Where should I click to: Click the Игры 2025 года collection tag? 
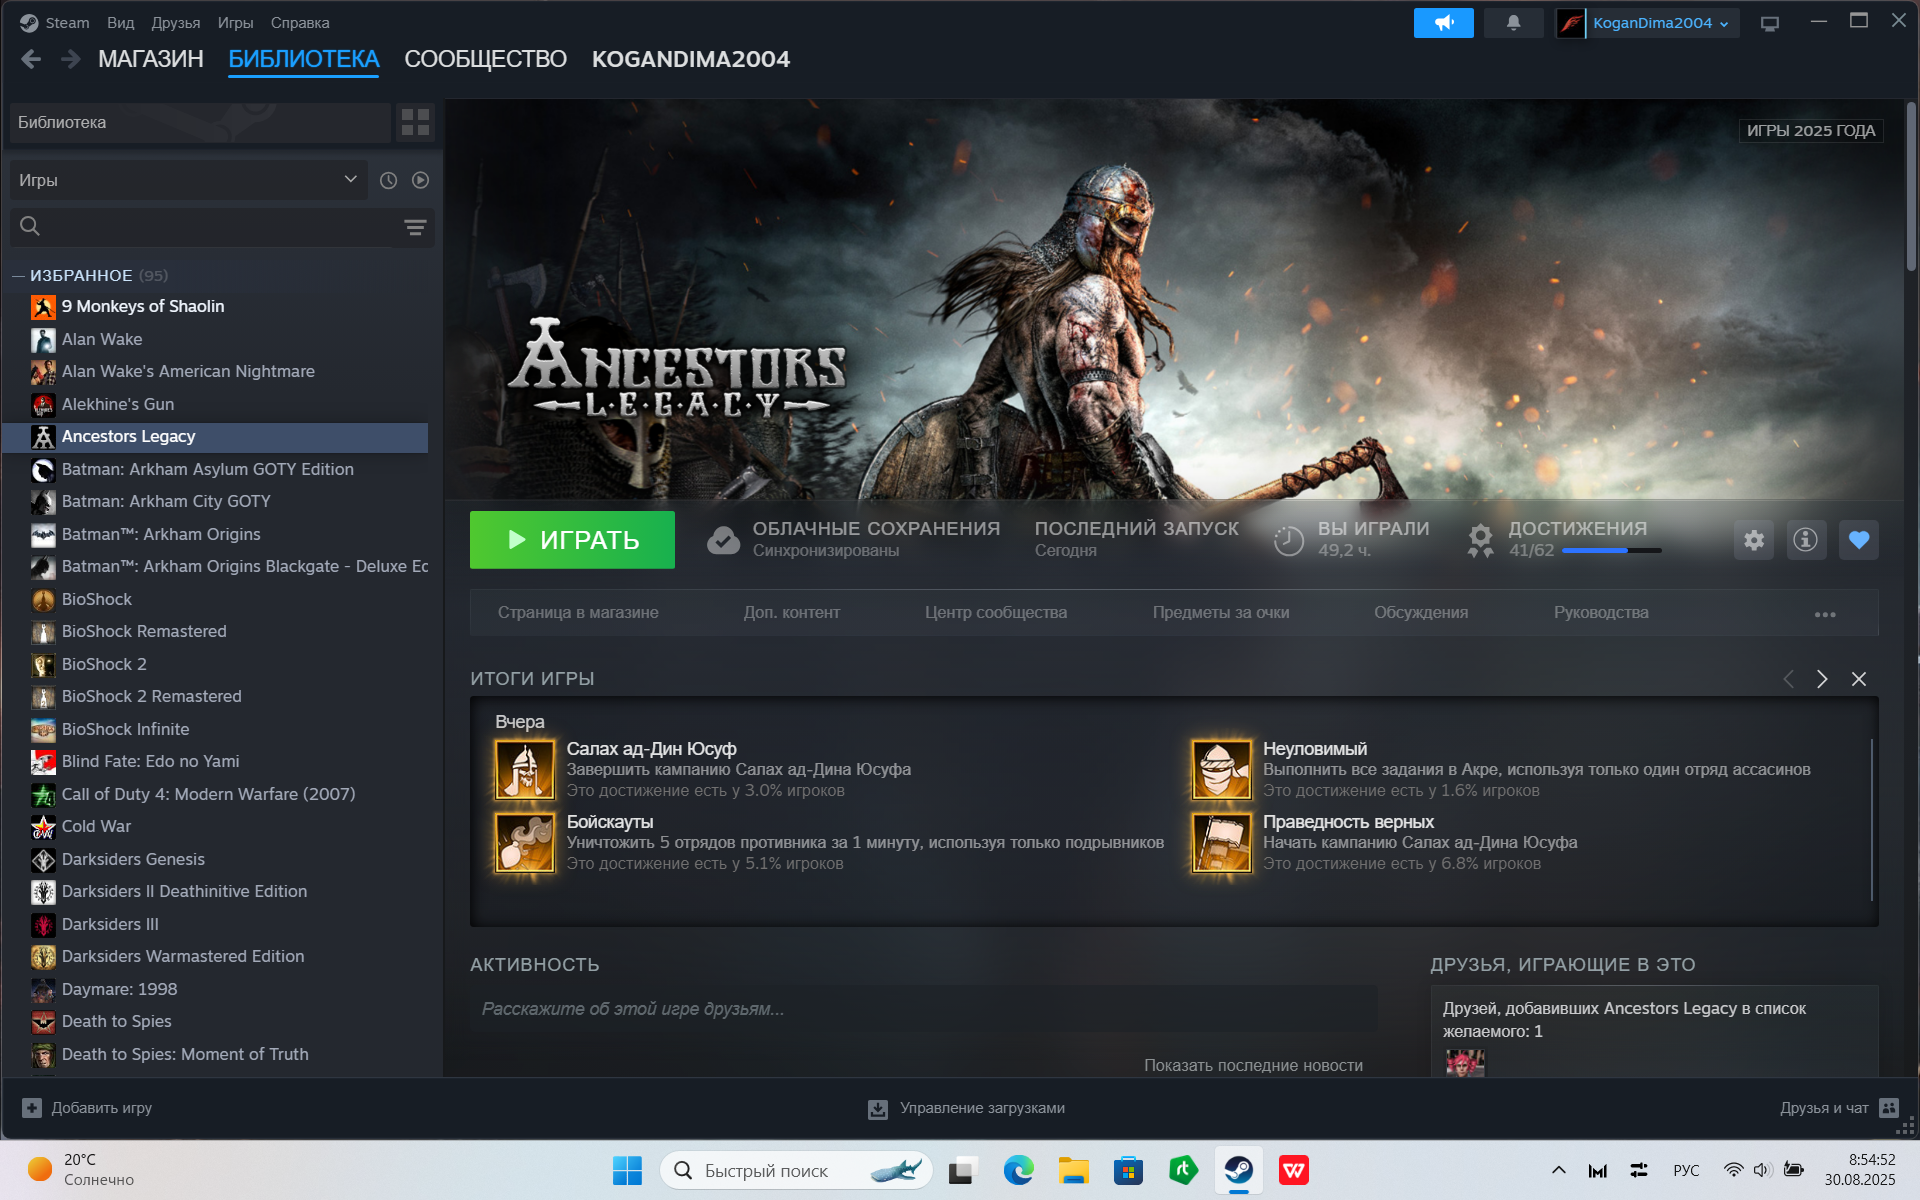coord(1810,131)
